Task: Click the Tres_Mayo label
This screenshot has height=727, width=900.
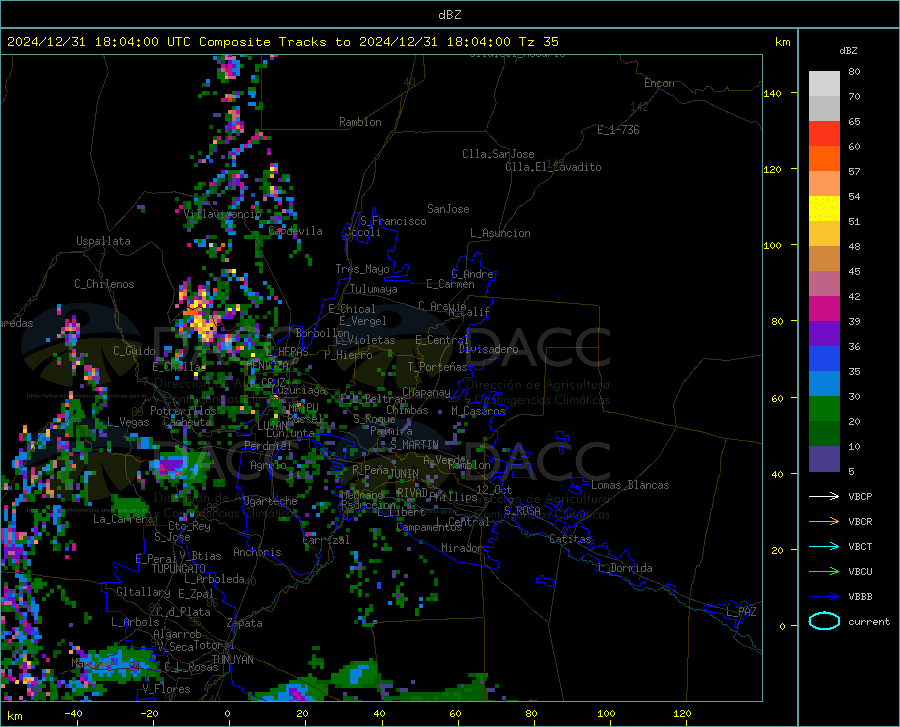Action: tap(362, 269)
